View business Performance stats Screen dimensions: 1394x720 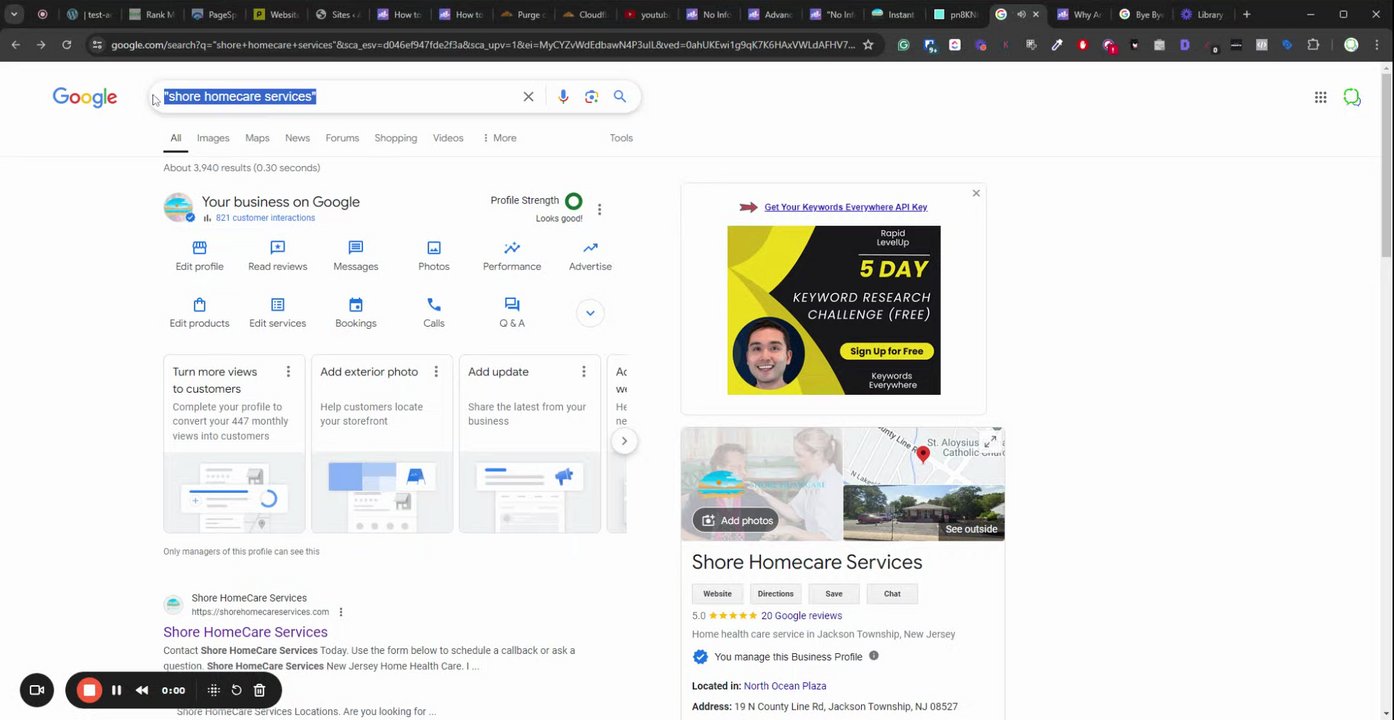pyautogui.click(x=512, y=256)
